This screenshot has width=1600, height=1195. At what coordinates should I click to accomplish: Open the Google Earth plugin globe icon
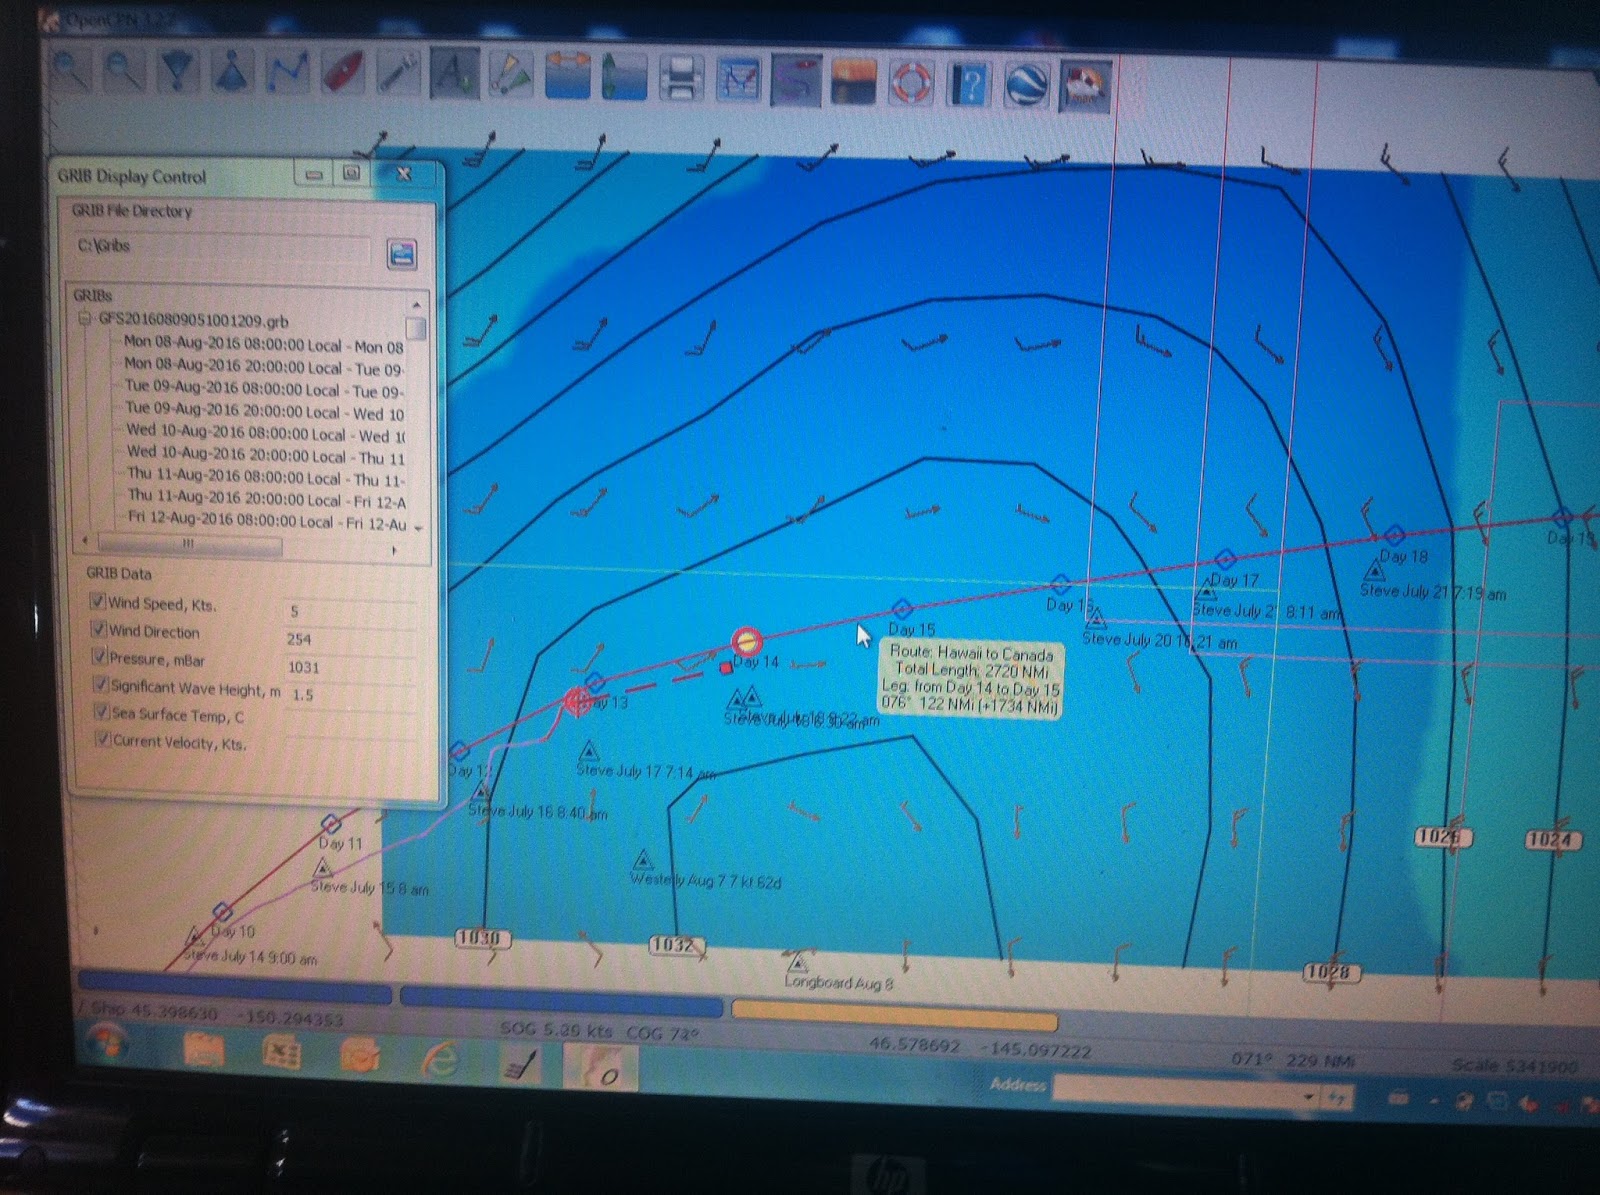click(x=1026, y=85)
